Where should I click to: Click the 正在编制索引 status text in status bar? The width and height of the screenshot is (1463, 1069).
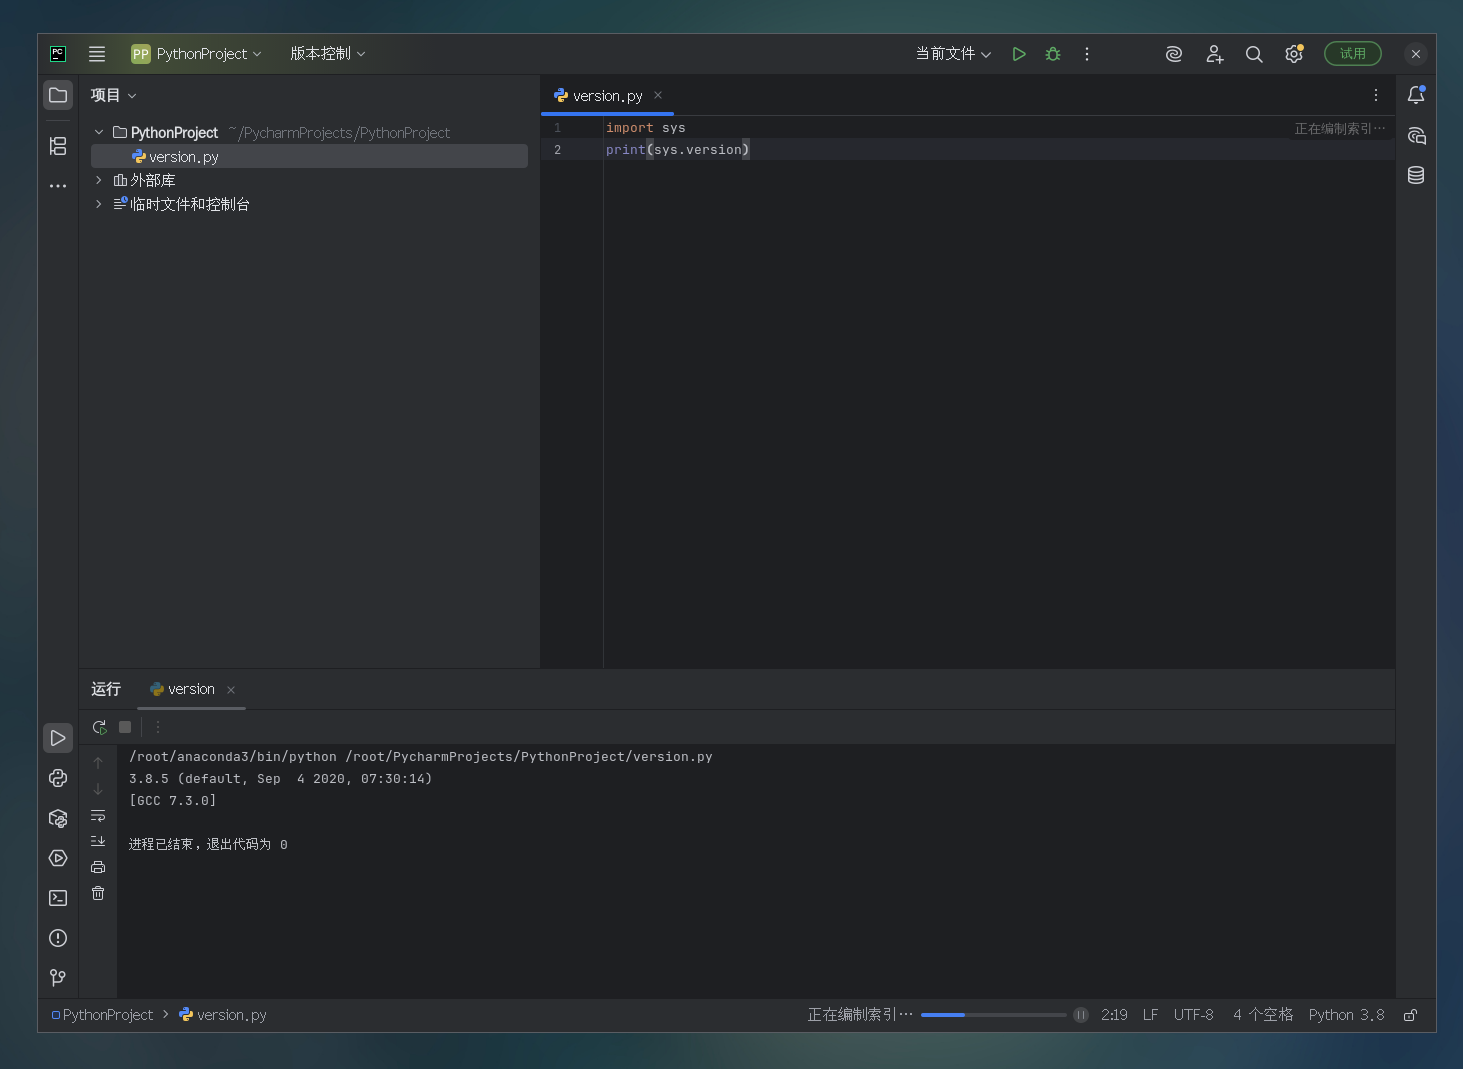[860, 1015]
